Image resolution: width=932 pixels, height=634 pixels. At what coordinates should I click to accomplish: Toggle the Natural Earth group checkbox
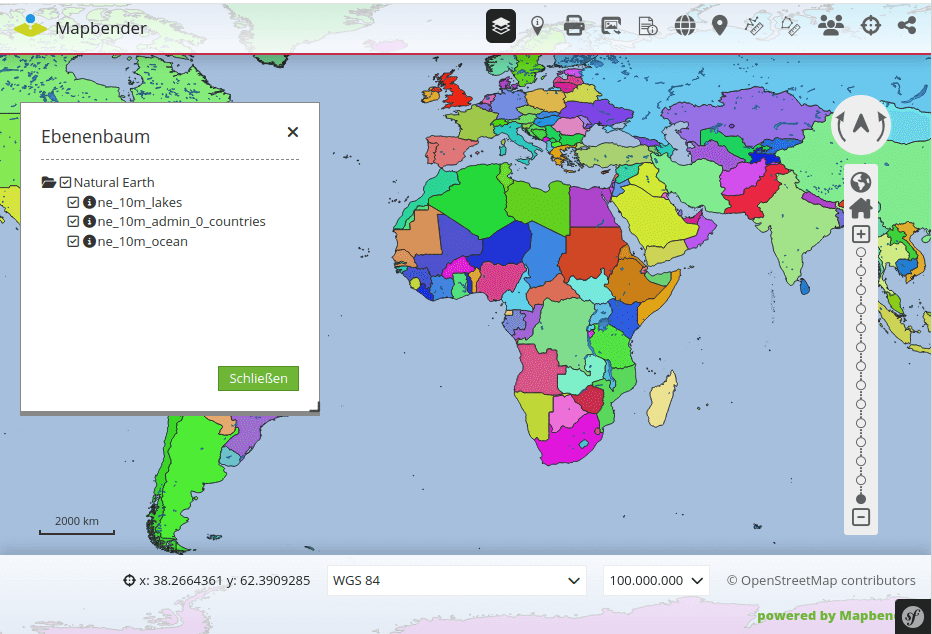pos(65,181)
